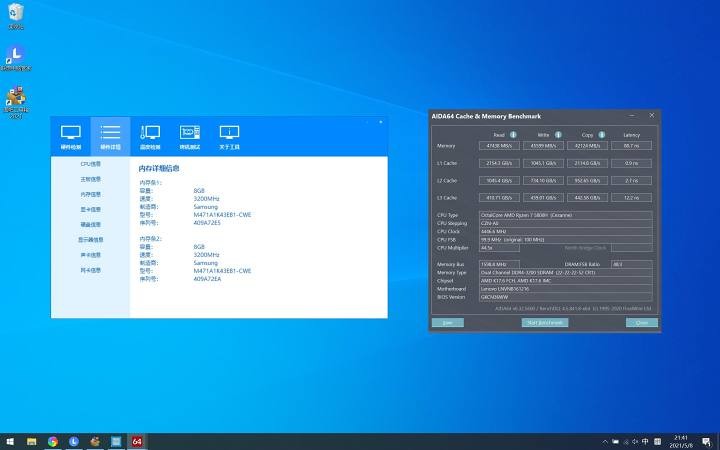Show hidden system tray icons
This screenshot has height=450, width=720.
605,442
